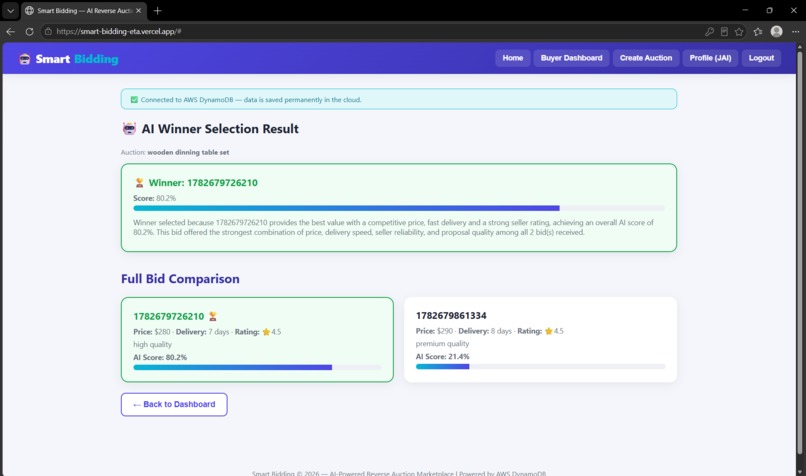Screen dimensions: 806x476
Task: Click the footer copyright text
Action: tap(399, 473)
